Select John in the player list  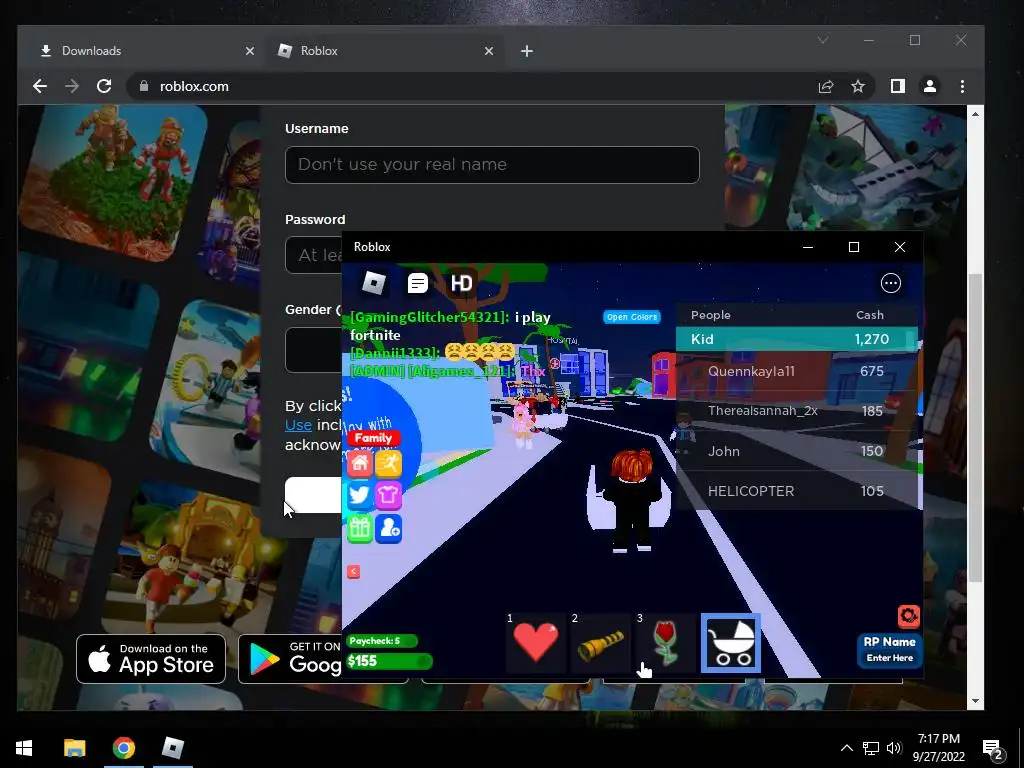(x=796, y=451)
